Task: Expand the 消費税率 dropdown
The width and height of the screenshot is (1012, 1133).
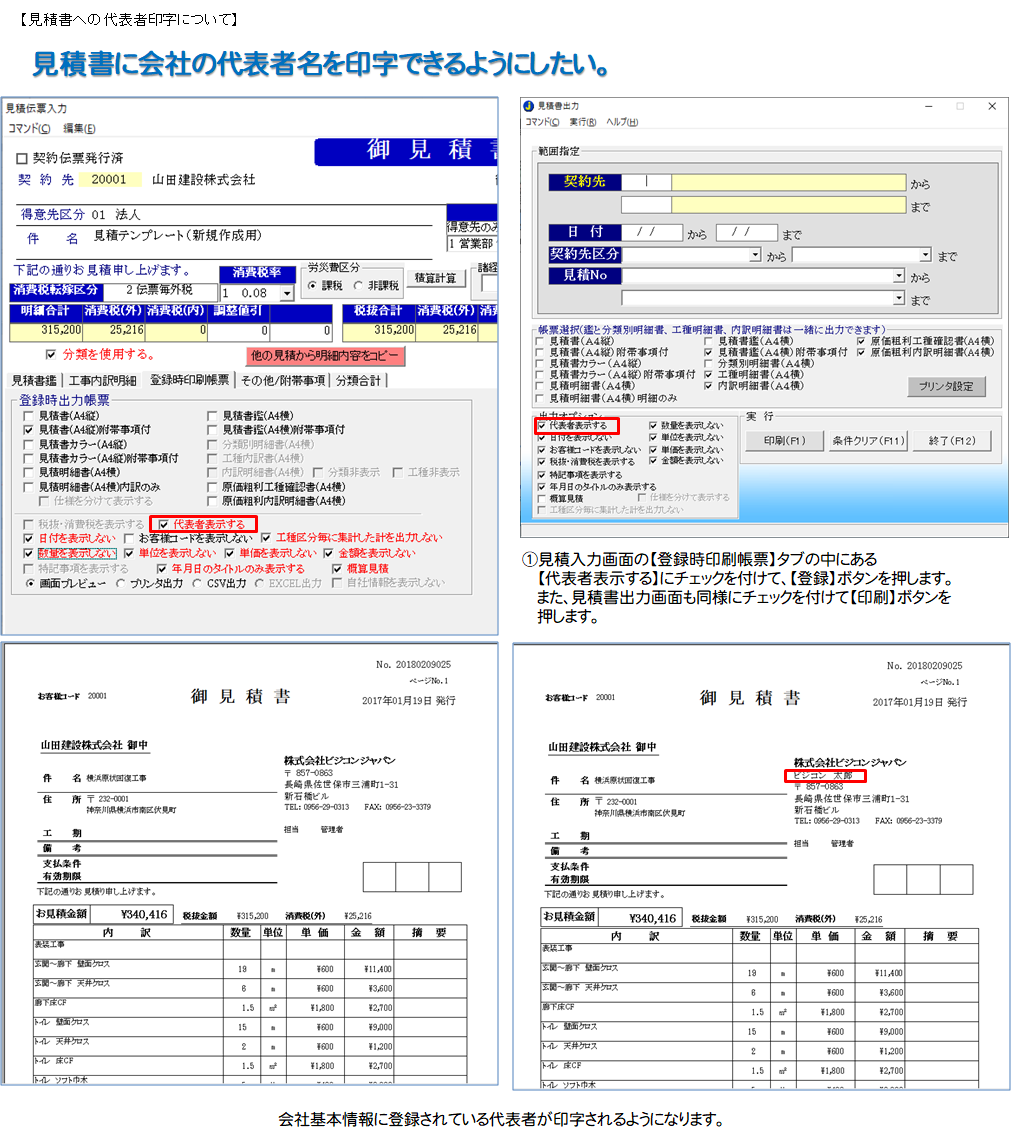Action: click(287, 294)
